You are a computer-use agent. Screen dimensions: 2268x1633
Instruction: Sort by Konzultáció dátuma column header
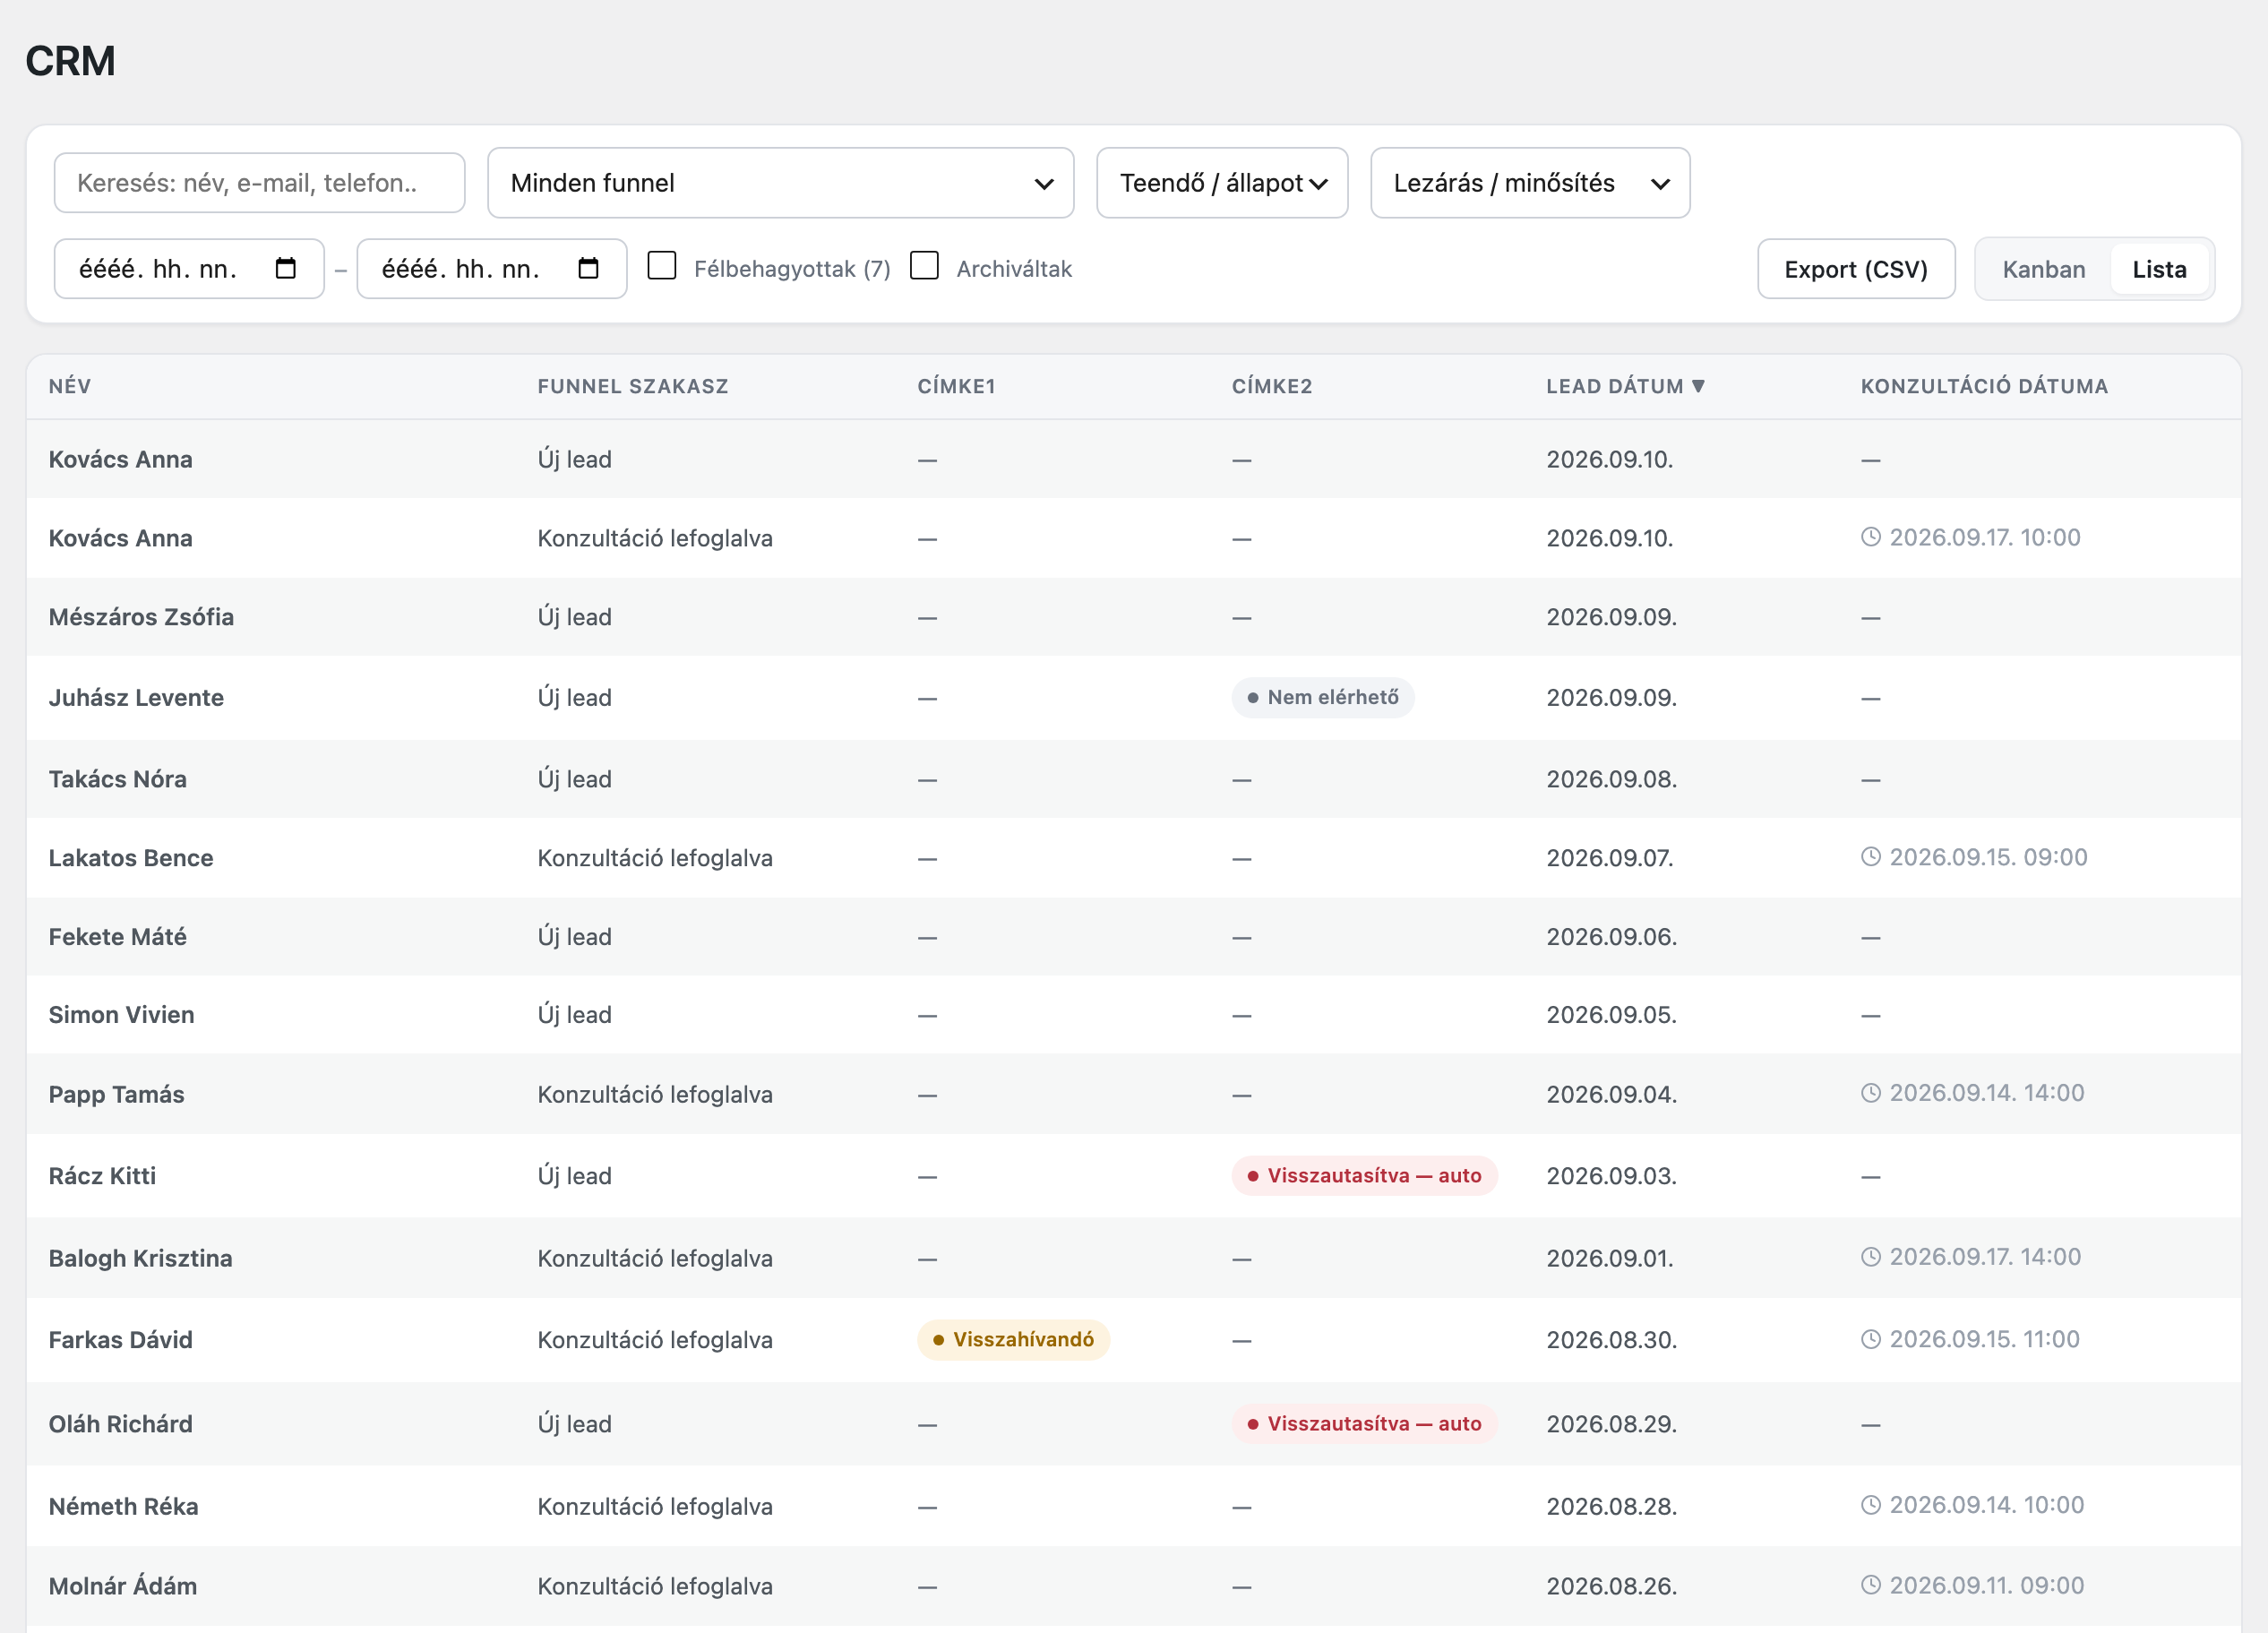click(1984, 386)
